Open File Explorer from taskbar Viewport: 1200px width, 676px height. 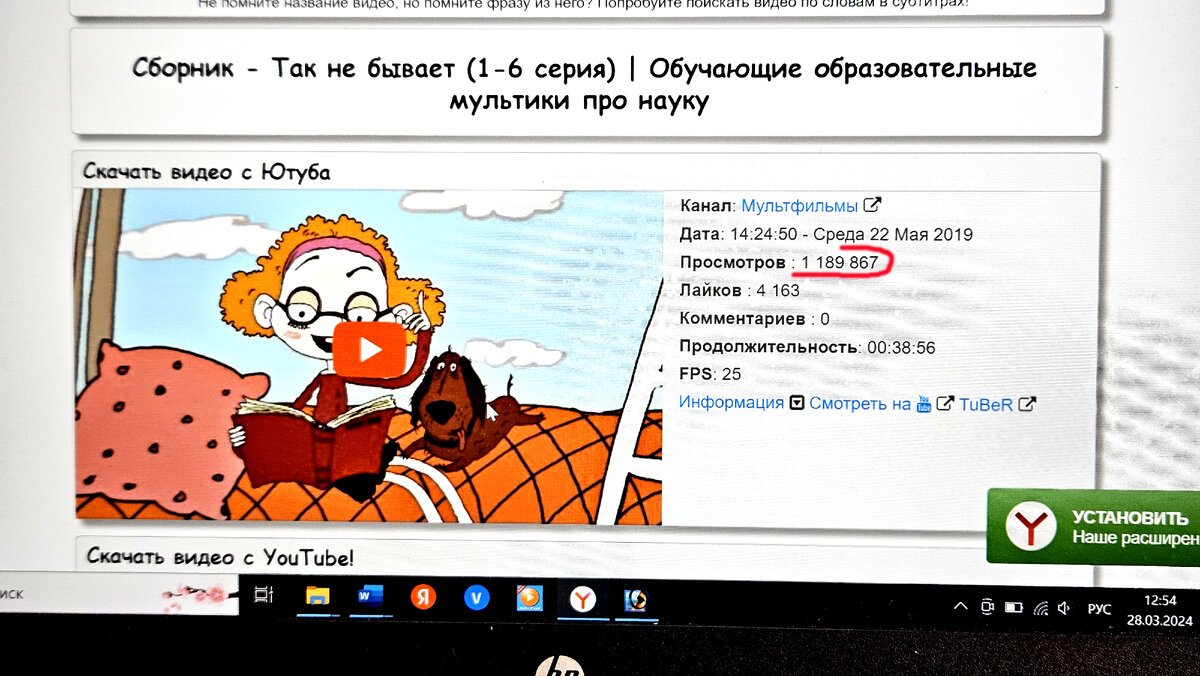[317, 597]
